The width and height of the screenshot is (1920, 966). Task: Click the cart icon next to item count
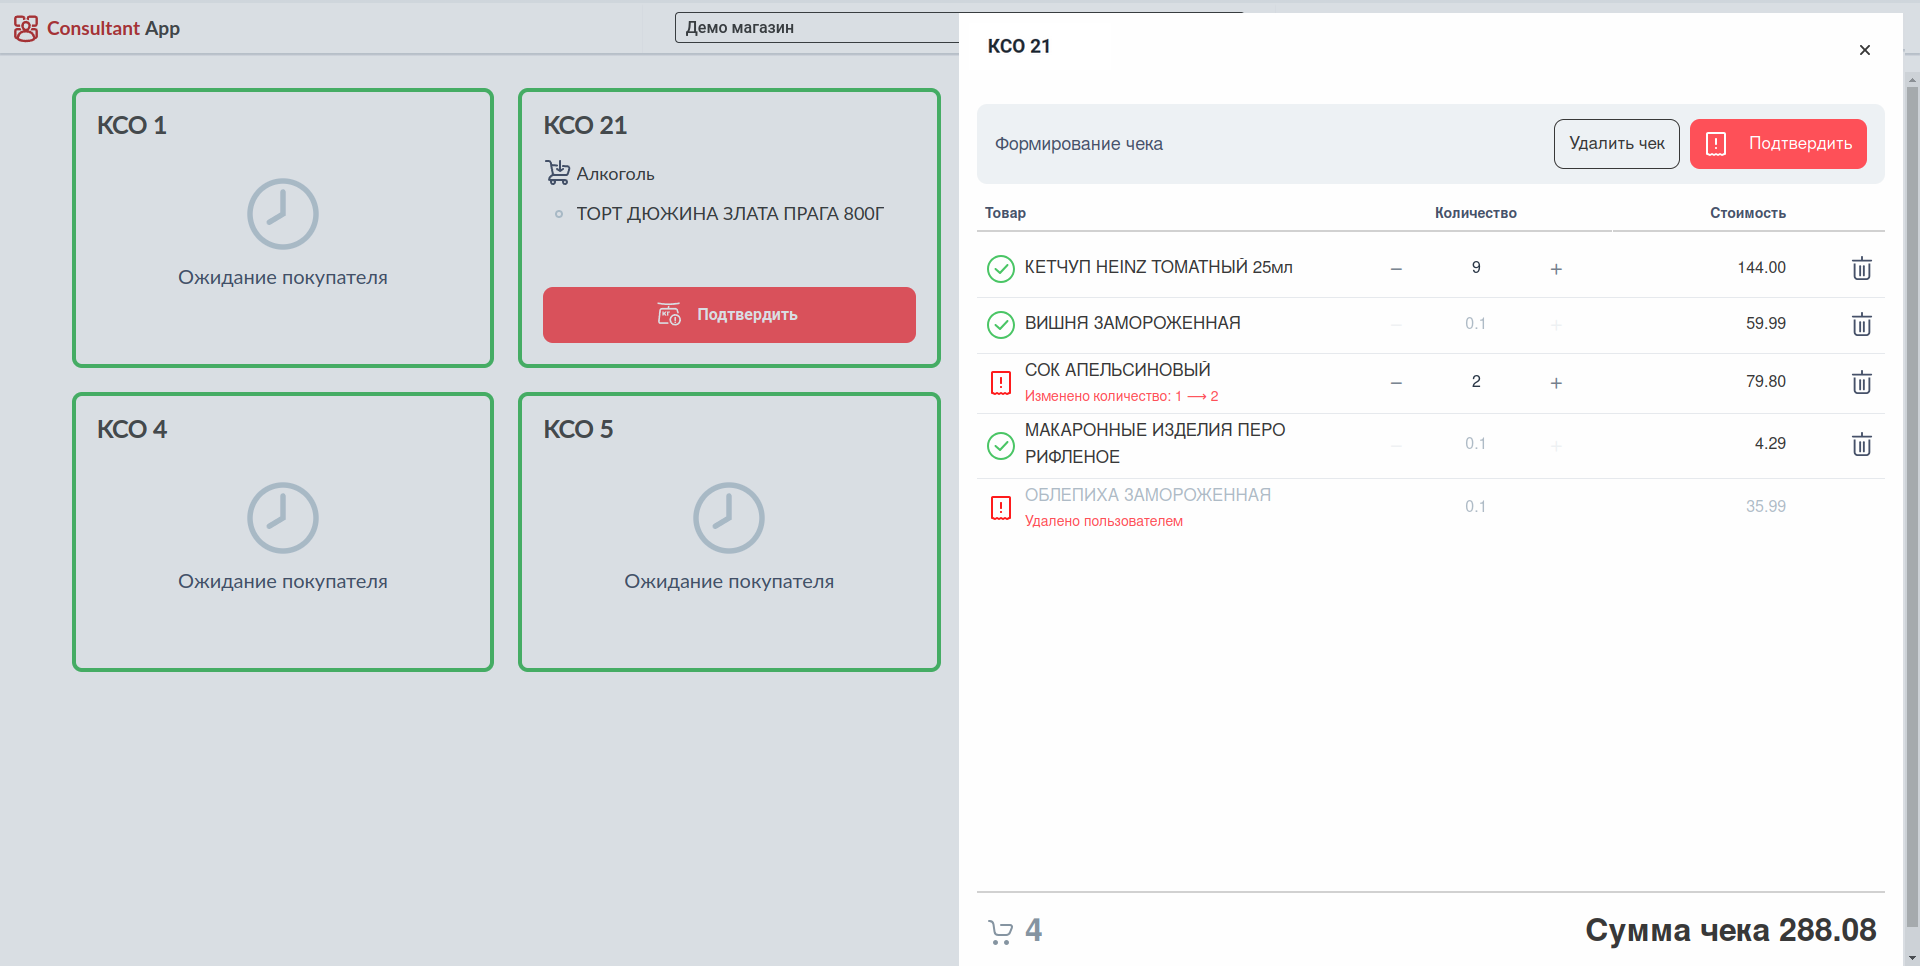coord(1000,931)
